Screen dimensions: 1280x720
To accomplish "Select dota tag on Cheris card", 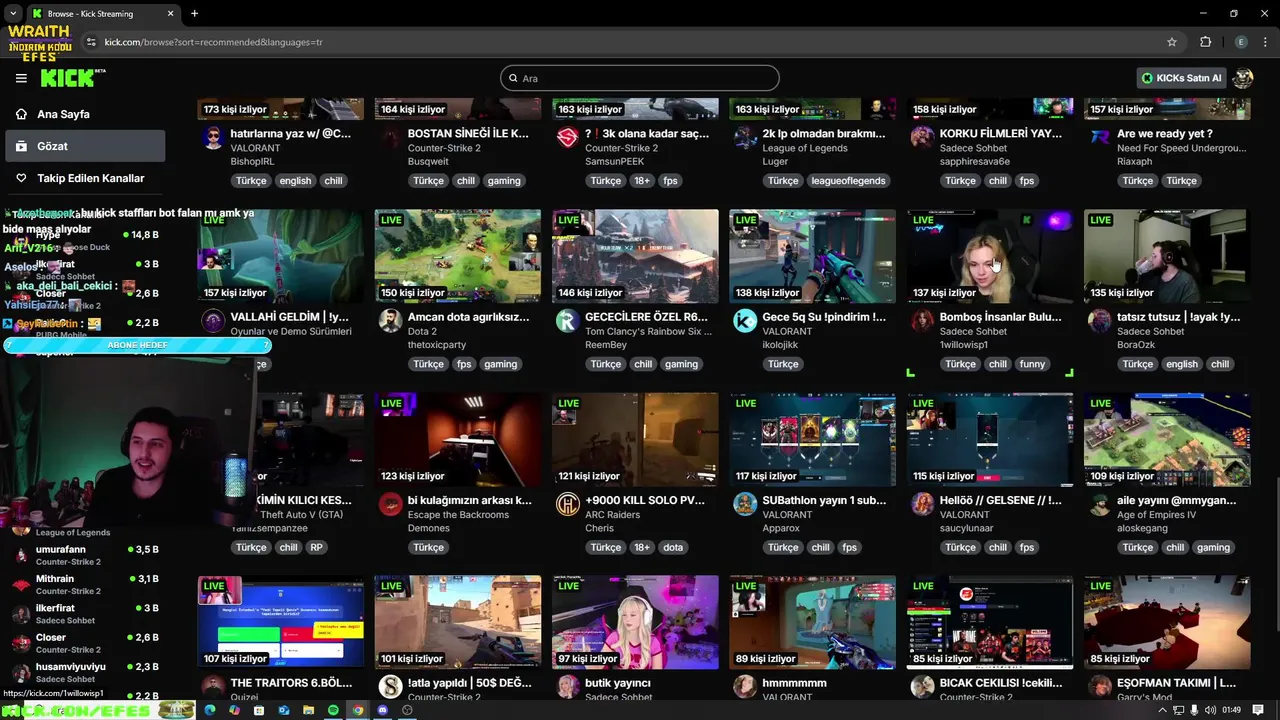I will [673, 547].
